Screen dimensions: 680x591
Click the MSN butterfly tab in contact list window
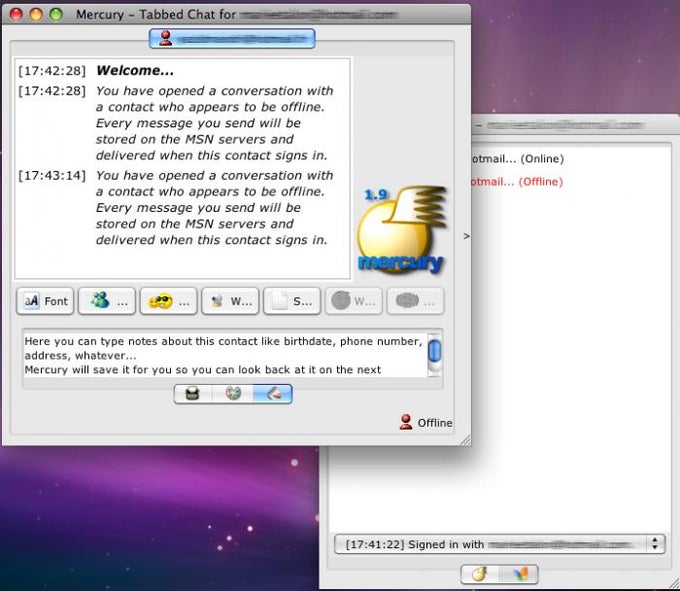coord(519,574)
